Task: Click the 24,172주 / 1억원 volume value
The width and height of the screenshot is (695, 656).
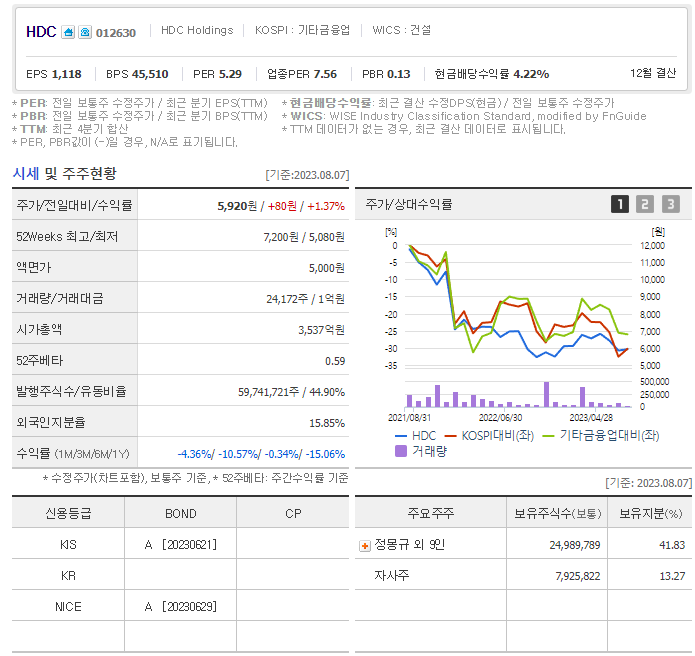Action: click(x=305, y=299)
